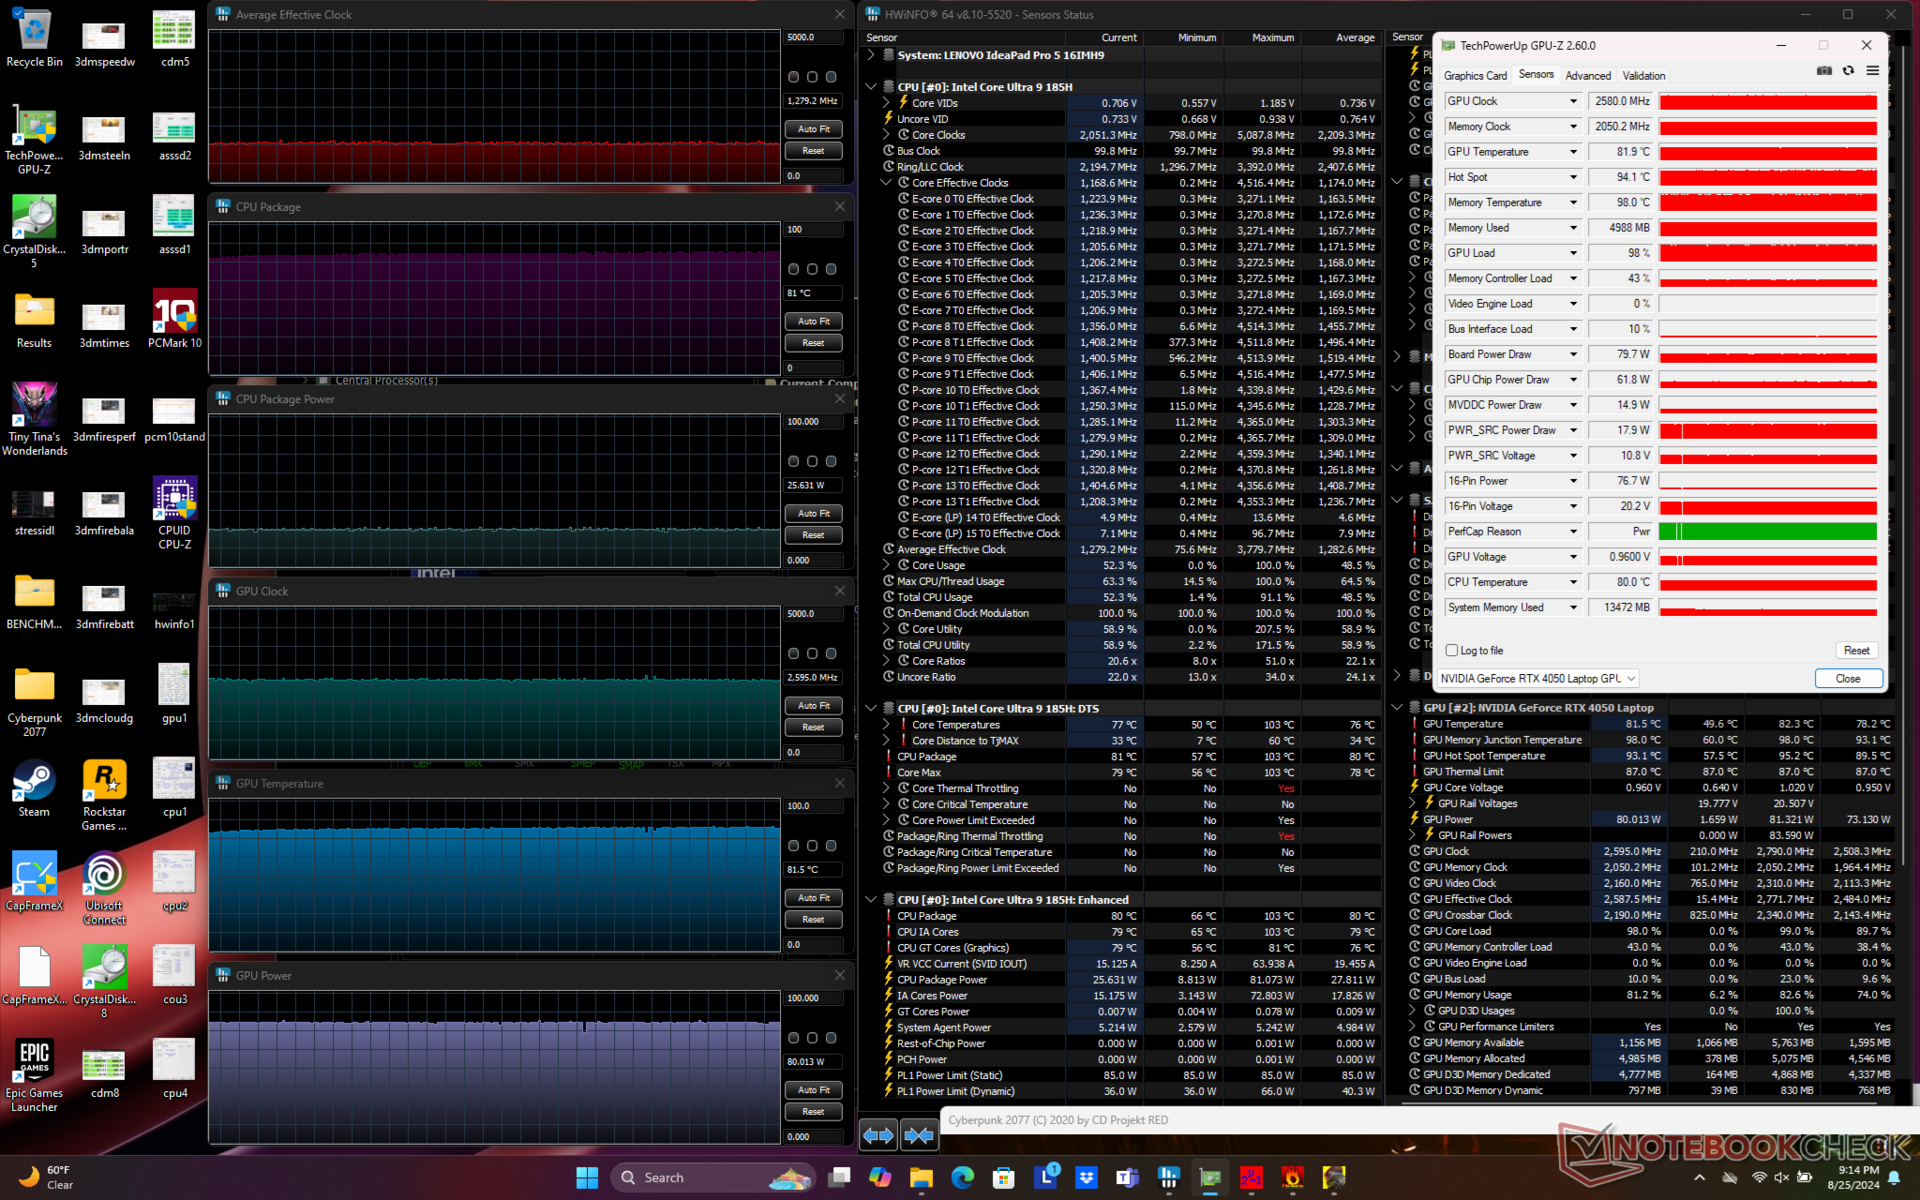The width and height of the screenshot is (1920, 1200).
Task: Click the GPU-Z refresh icon
Action: (1848, 71)
